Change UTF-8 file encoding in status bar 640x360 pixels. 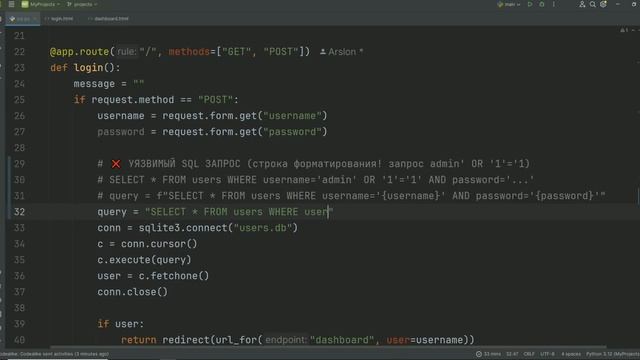(547, 354)
